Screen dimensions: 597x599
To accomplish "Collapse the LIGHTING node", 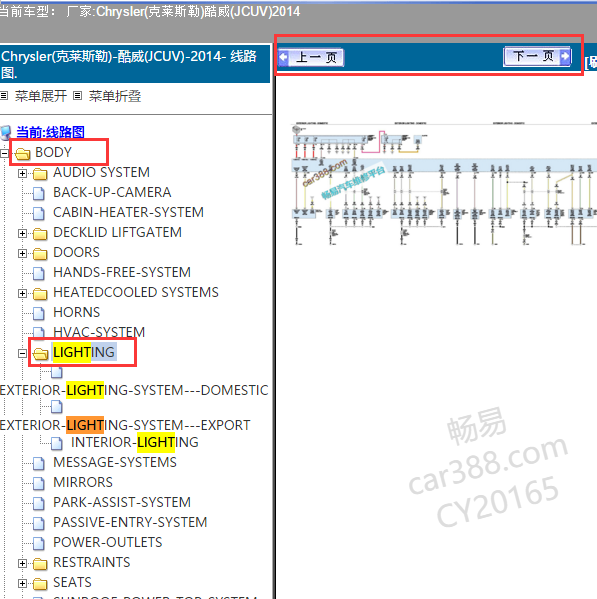I will tap(22, 354).
